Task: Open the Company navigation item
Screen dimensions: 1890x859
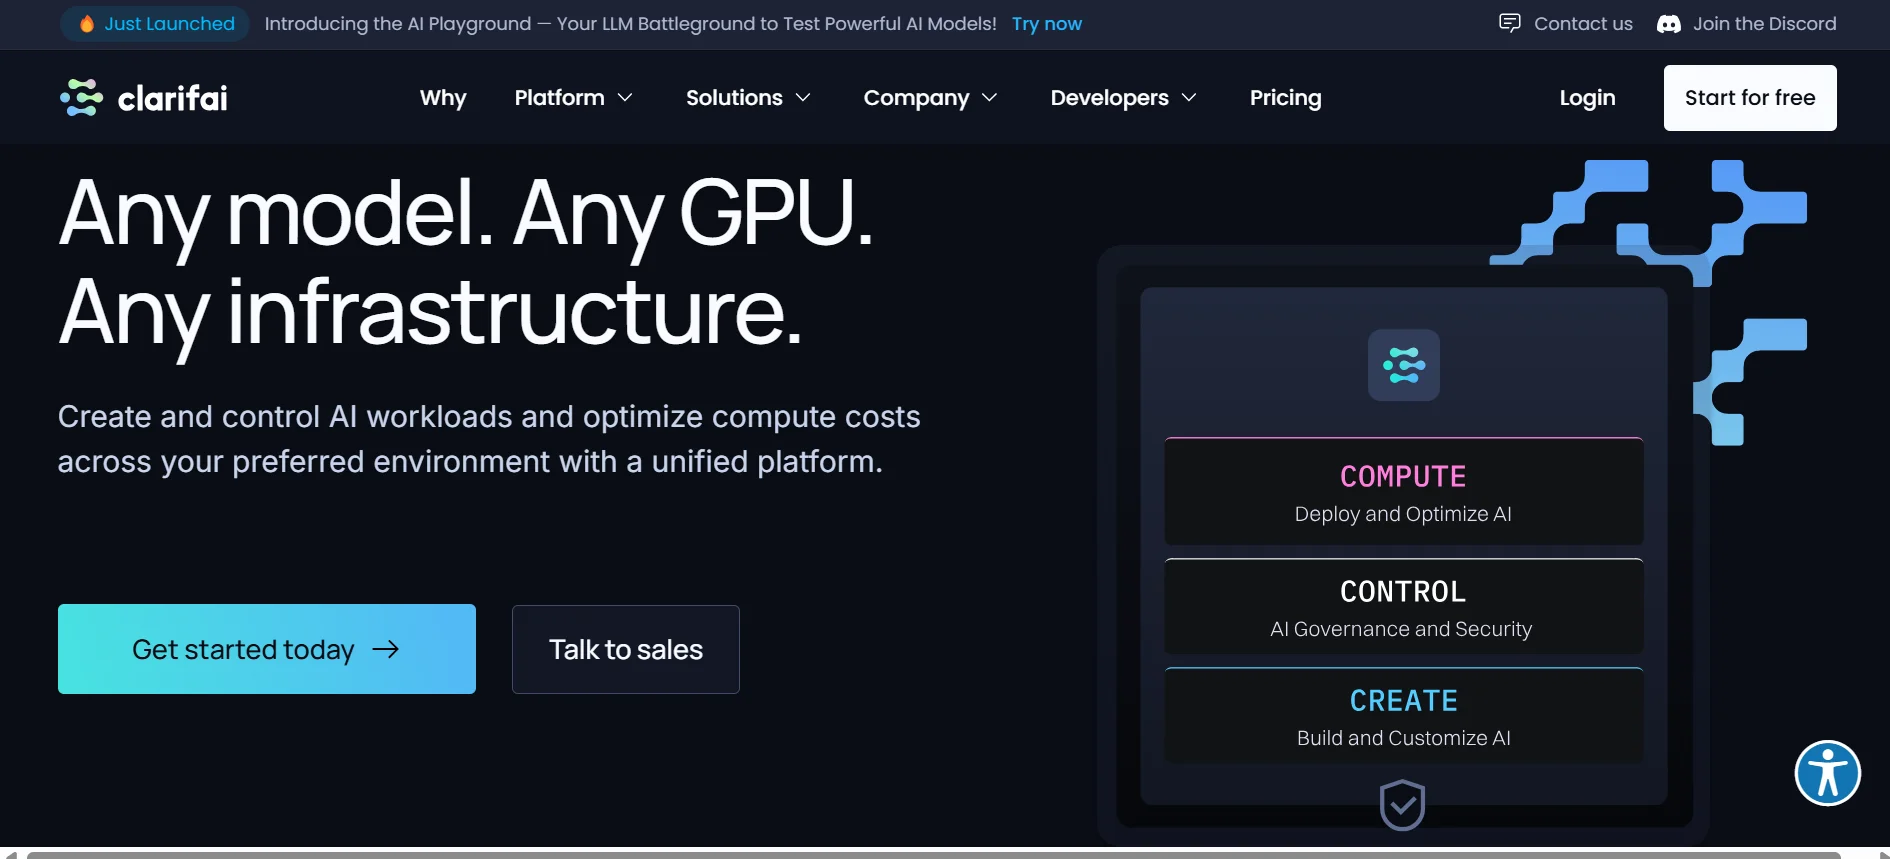Action: [x=916, y=98]
